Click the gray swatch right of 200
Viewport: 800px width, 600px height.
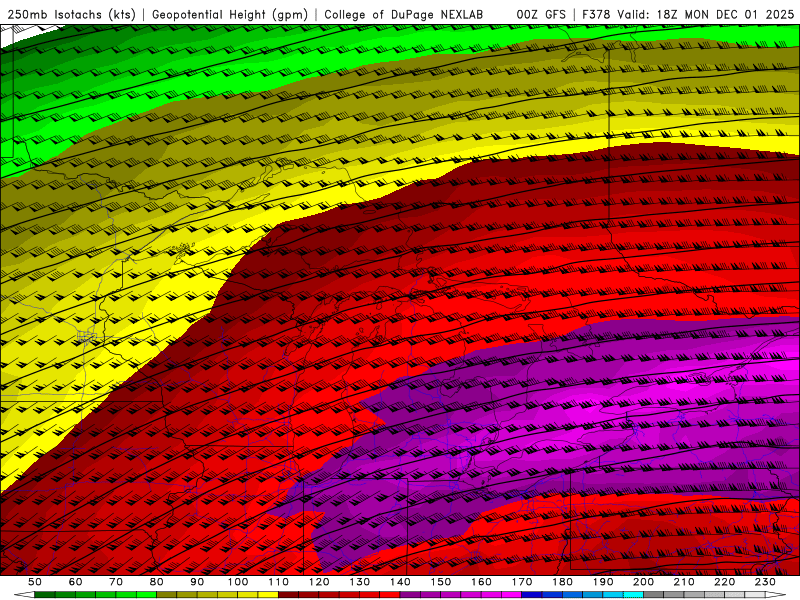(x=654, y=595)
